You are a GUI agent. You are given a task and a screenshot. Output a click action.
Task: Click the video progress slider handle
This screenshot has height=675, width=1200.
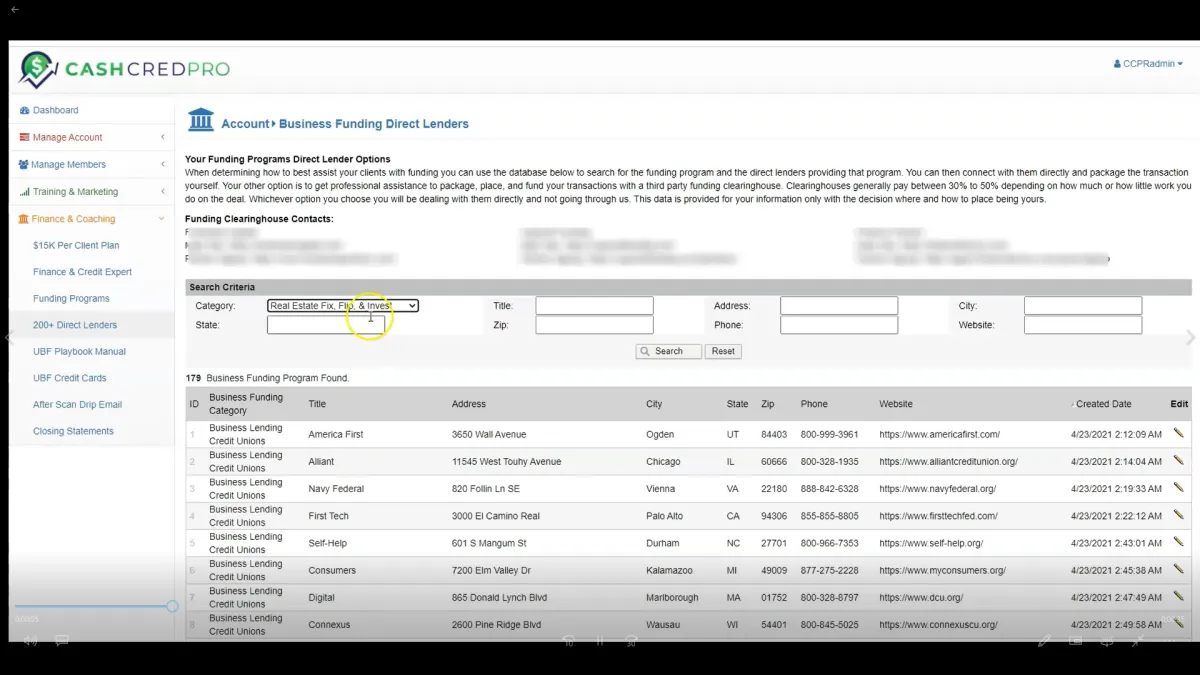click(172, 606)
